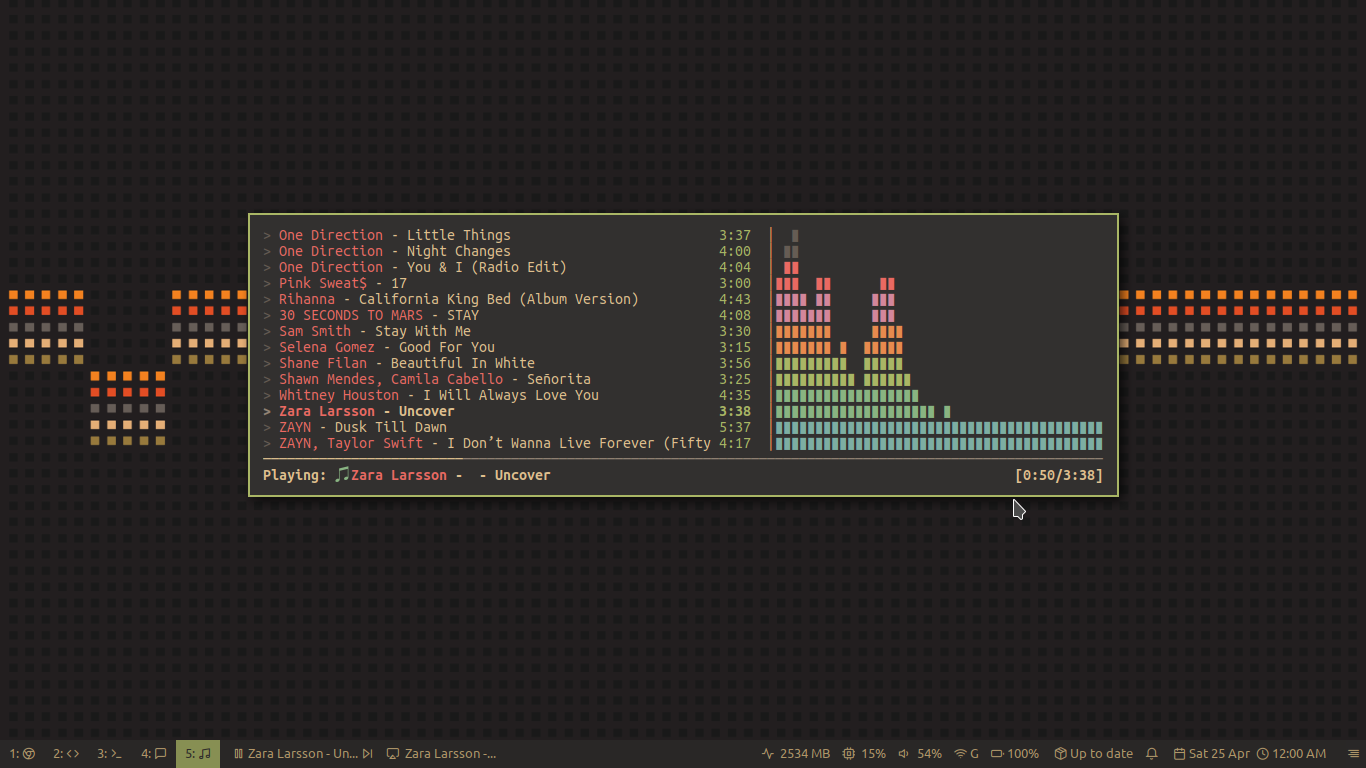Click the 100% battery value
Screen dimensions: 1366x768
point(1023,754)
